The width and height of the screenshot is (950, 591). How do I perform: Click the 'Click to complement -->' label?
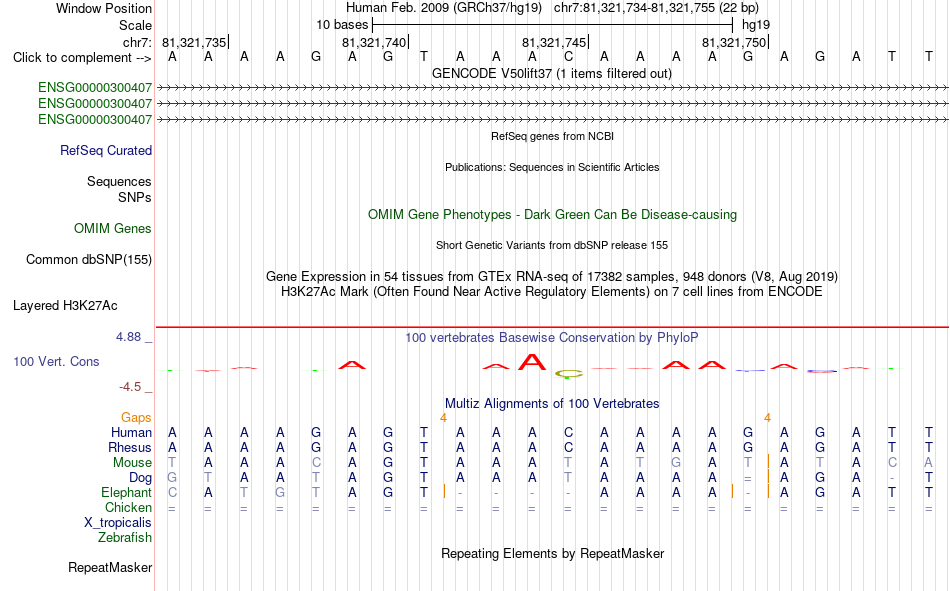[82, 58]
